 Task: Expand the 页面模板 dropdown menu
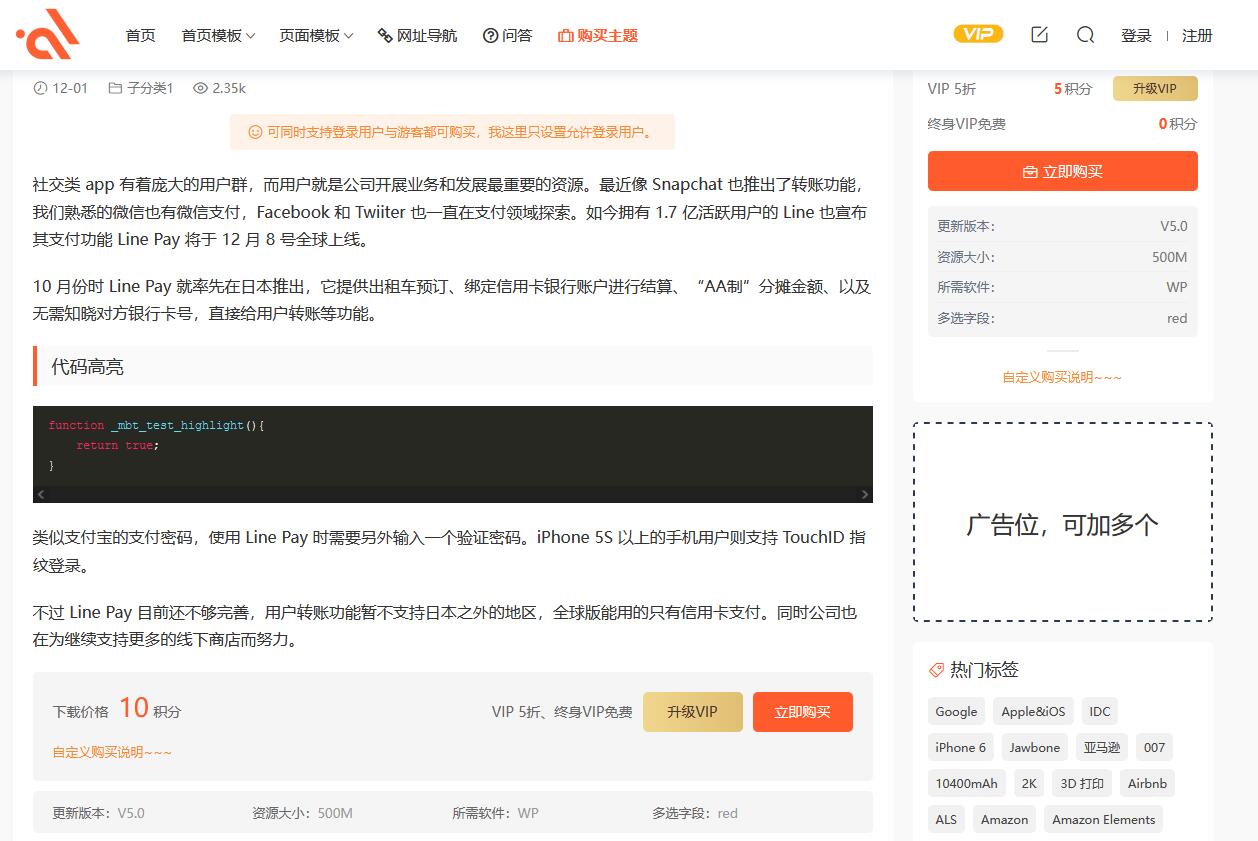point(316,35)
